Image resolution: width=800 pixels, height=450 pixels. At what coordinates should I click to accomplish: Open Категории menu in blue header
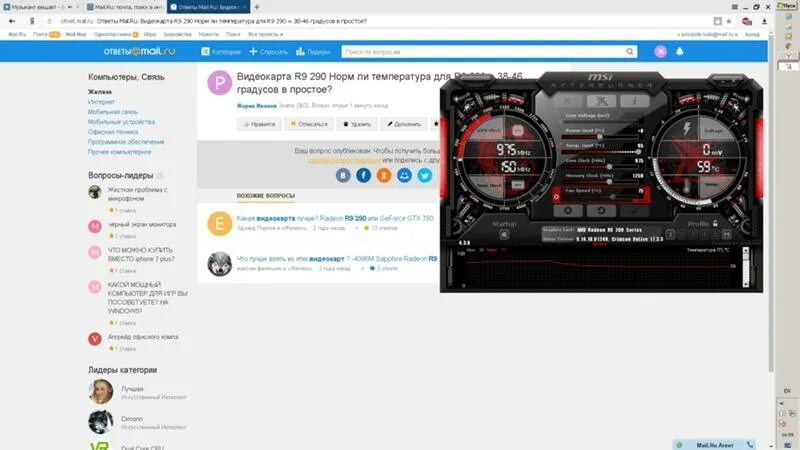221,52
